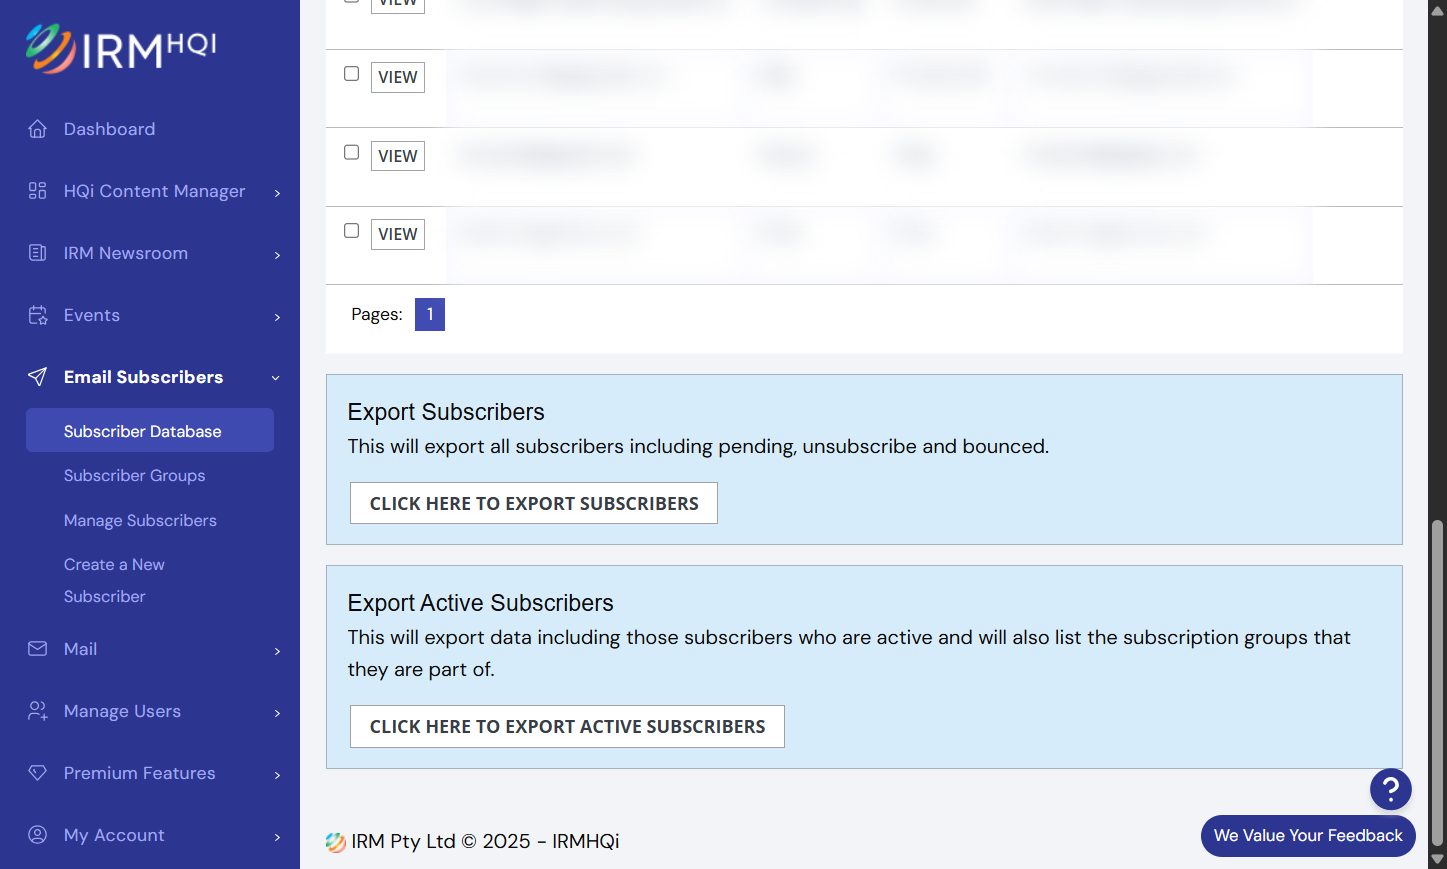Tick the checkbox in the third-to-last table row
The image size is (1447, 869).
(x=352, y=74)
